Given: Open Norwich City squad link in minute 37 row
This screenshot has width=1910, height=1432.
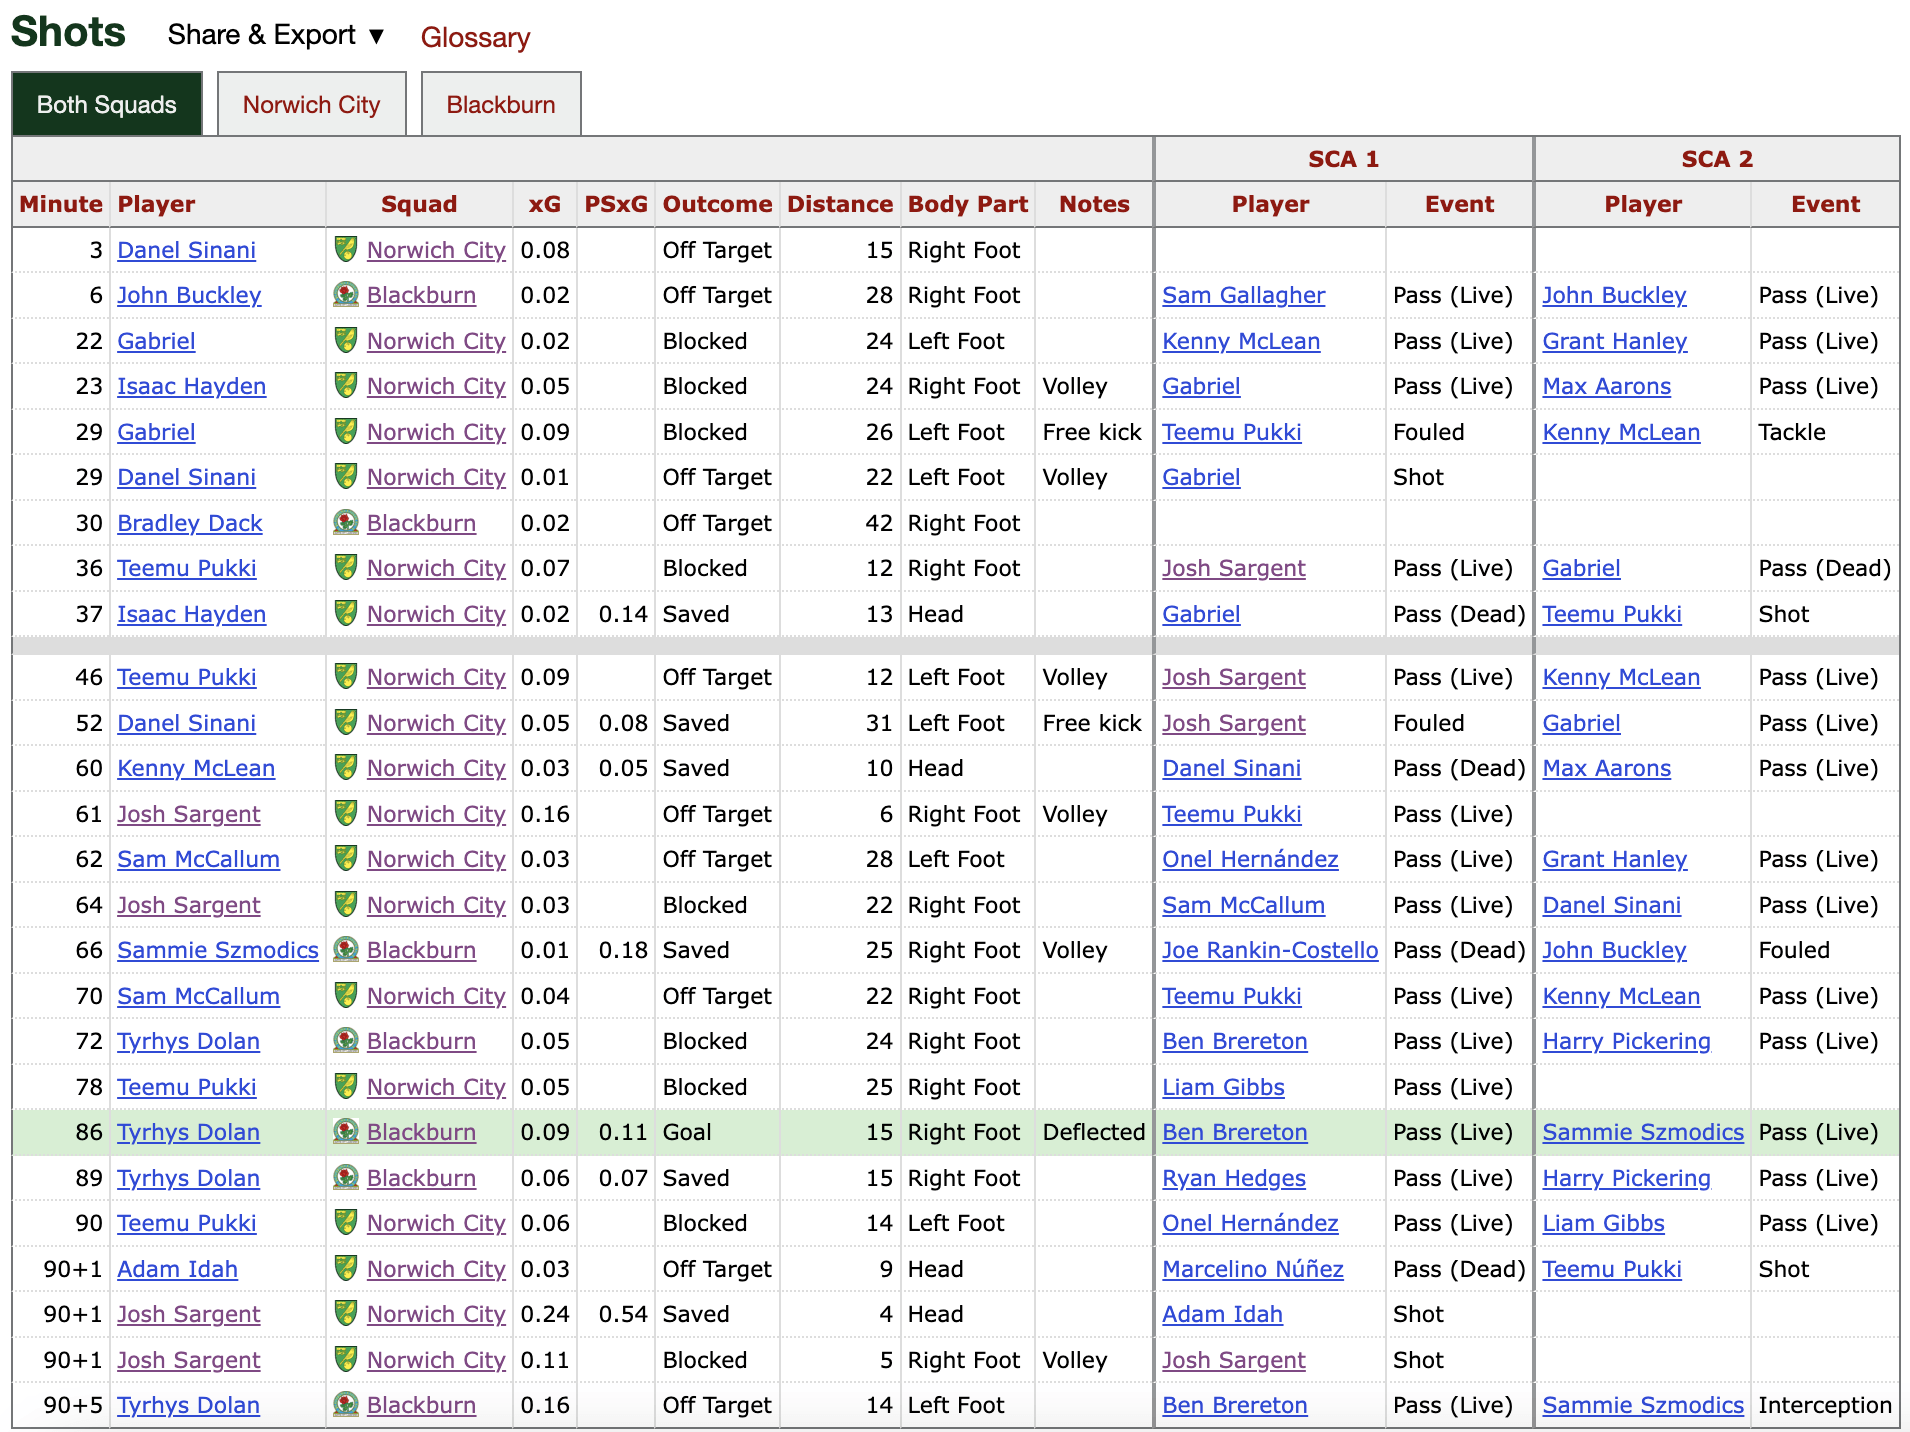Looking at the screenshot, I should [x=436, y=614].
